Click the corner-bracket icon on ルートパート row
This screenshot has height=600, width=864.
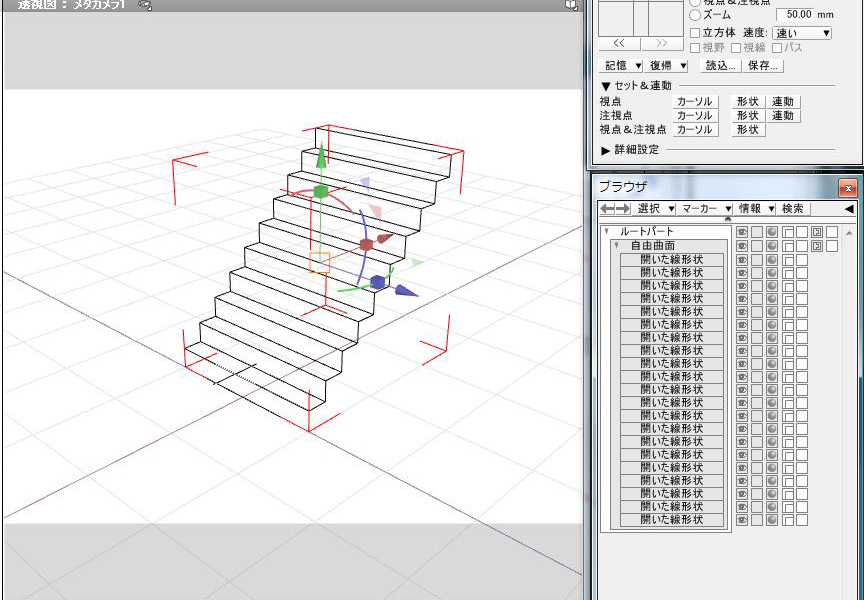click(788, 232)
